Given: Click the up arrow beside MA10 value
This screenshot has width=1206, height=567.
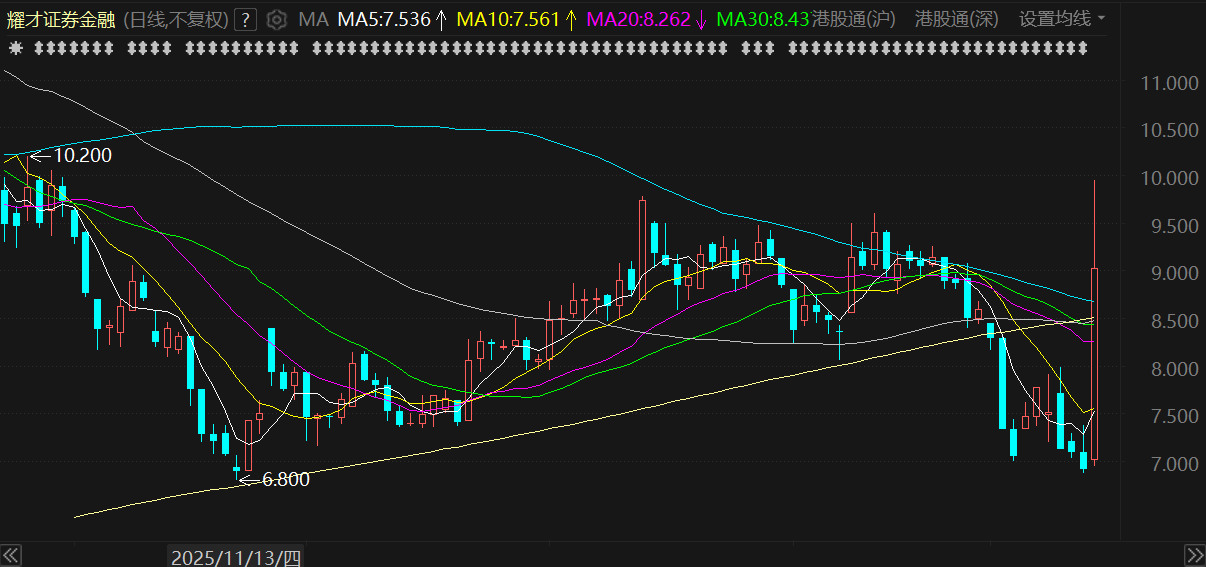Looking at the screenshot, I should click(571, 19).
